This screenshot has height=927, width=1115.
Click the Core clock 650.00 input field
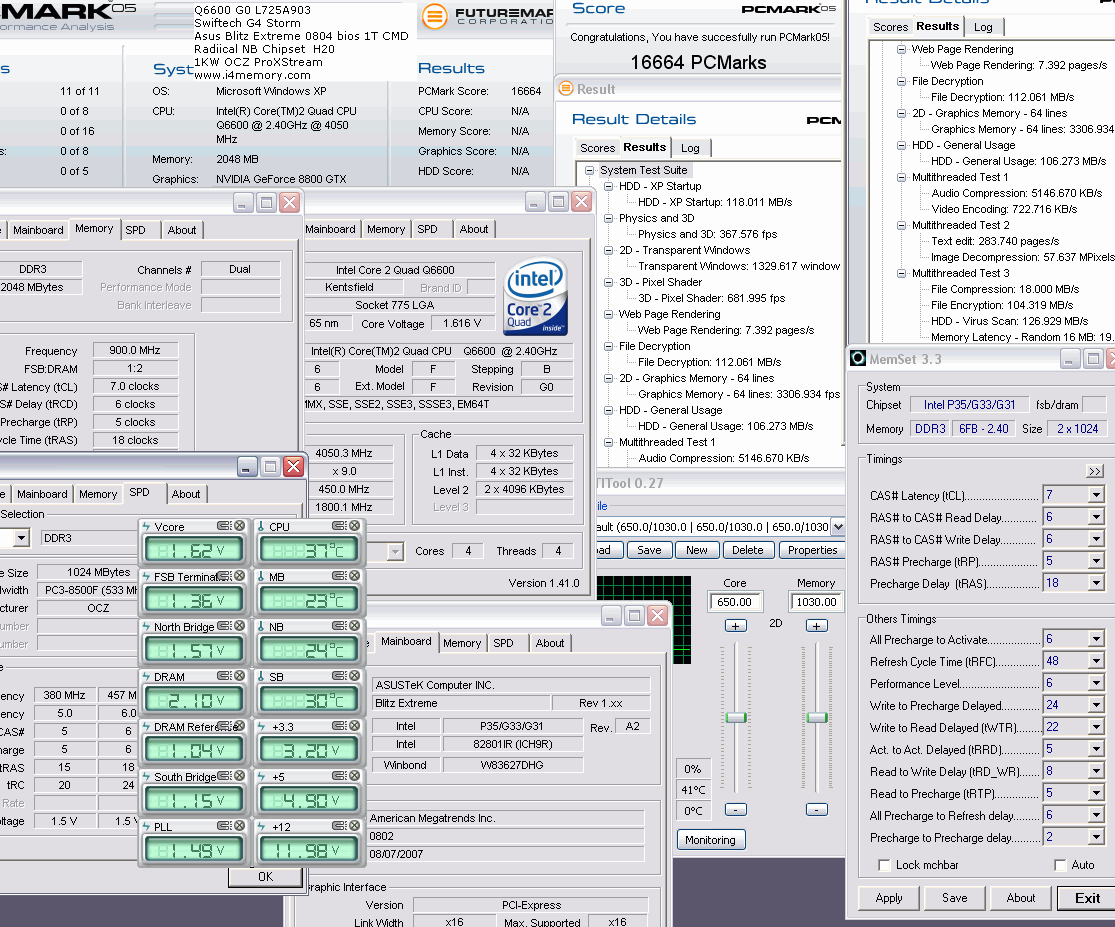tap(735, 602)
